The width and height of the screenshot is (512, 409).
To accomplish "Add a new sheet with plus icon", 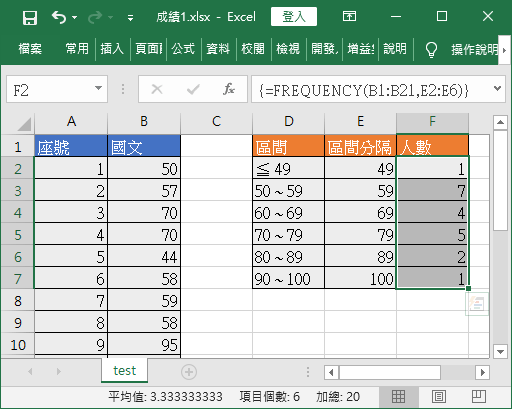I will click(x=189, y=372).
